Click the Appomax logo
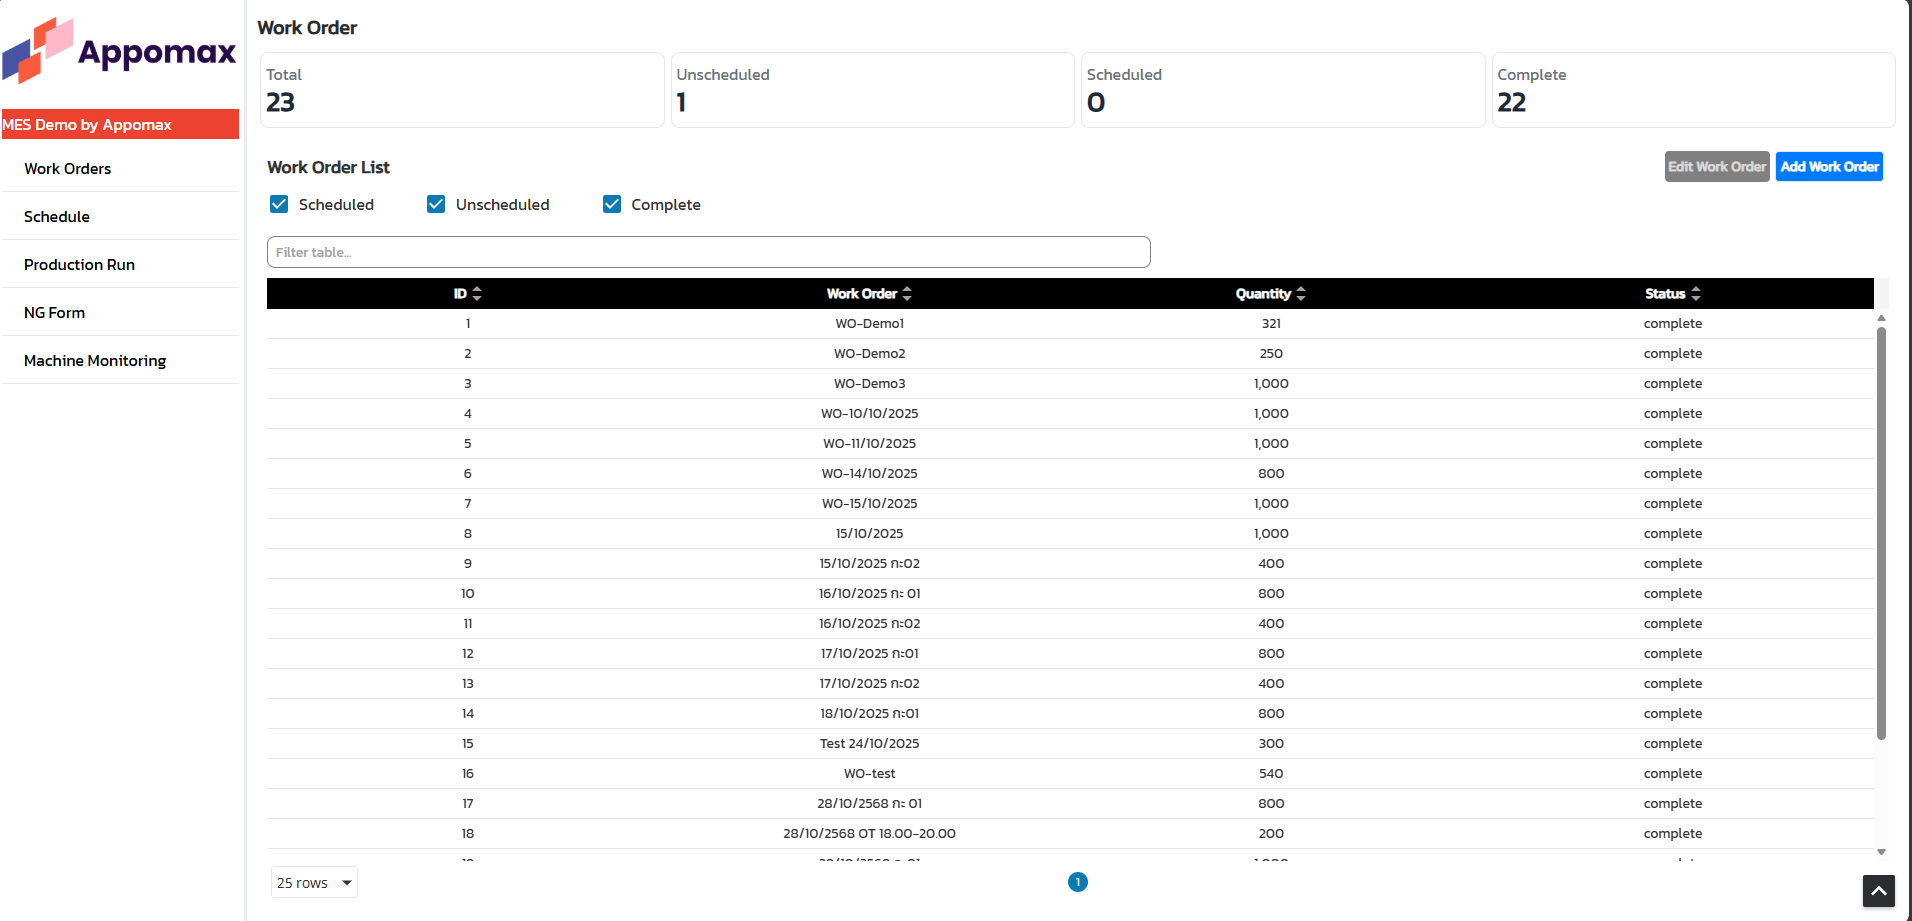The height and width of the screenshot is (921, 1912). pyautogui.click(x=120, y=50)
